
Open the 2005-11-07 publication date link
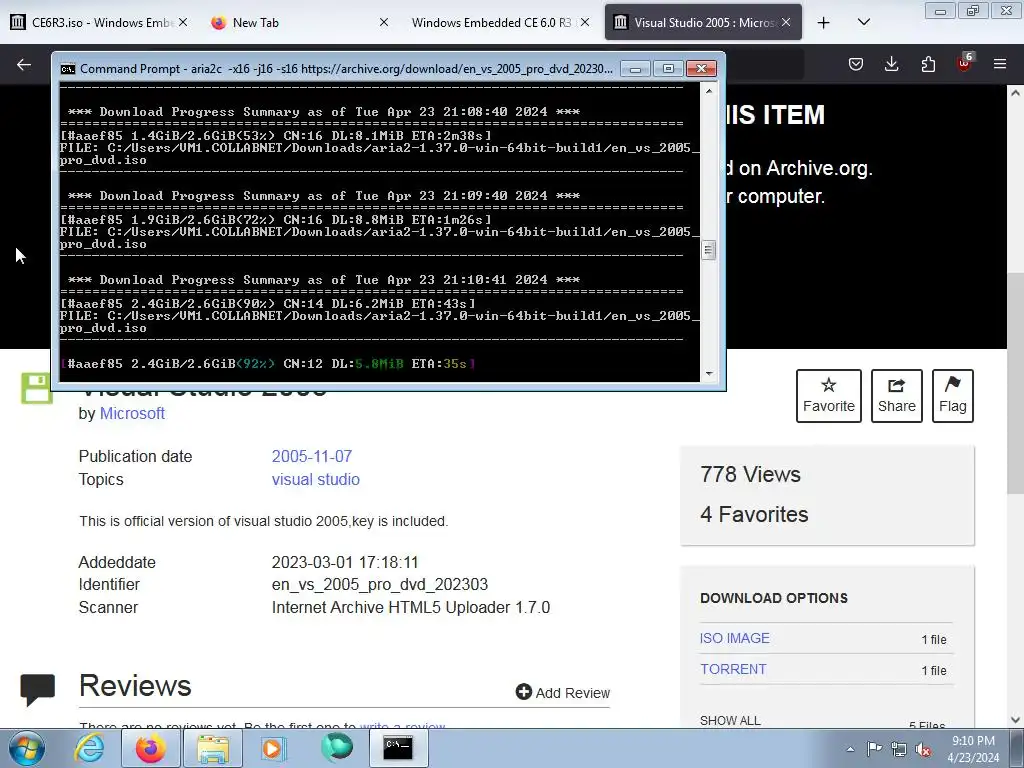tap(312, 456)
